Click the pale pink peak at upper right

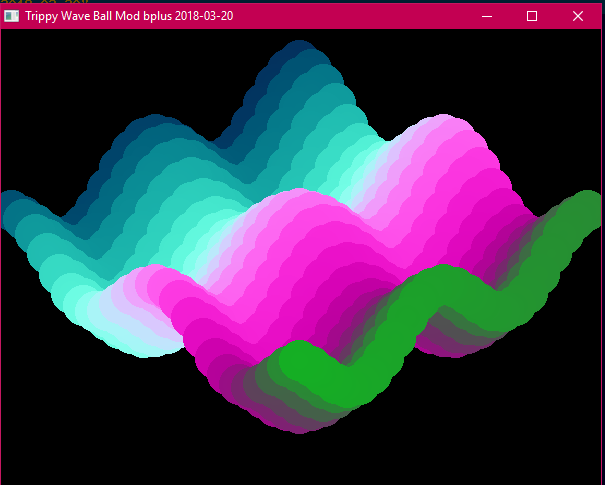[450, 140]
